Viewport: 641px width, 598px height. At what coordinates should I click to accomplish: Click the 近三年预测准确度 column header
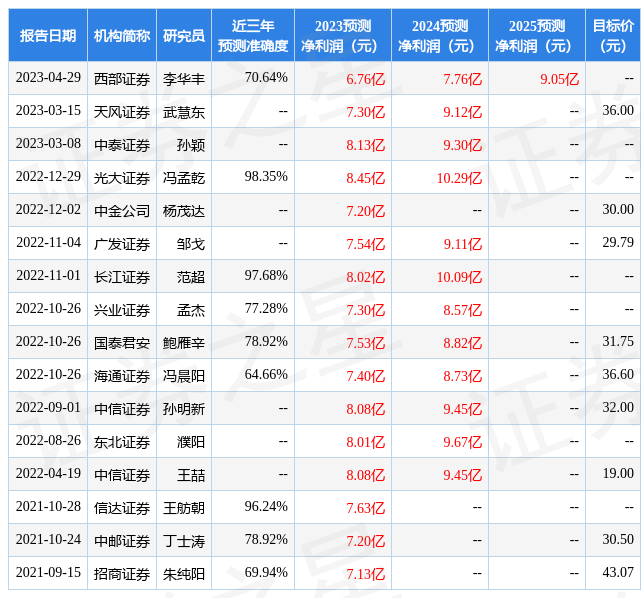(253, 36)
